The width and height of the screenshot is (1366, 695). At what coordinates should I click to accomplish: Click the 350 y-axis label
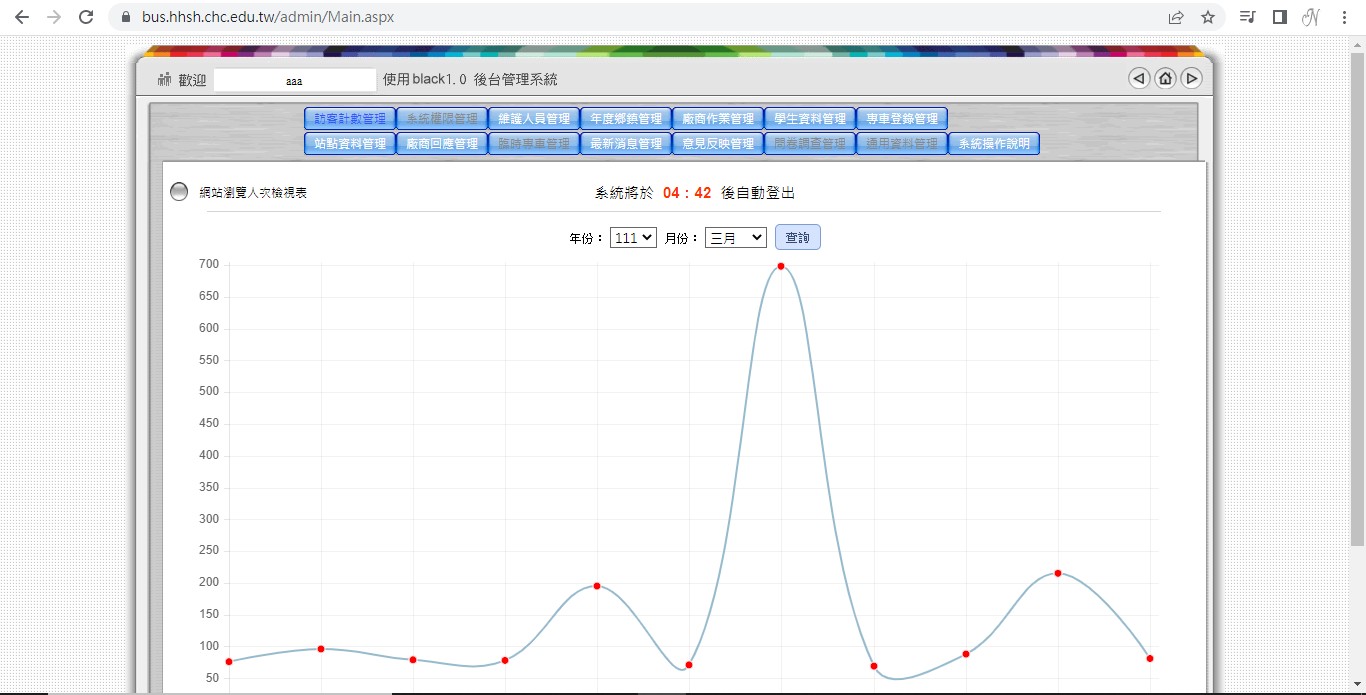pyautogui.click(x=208, y=487)
